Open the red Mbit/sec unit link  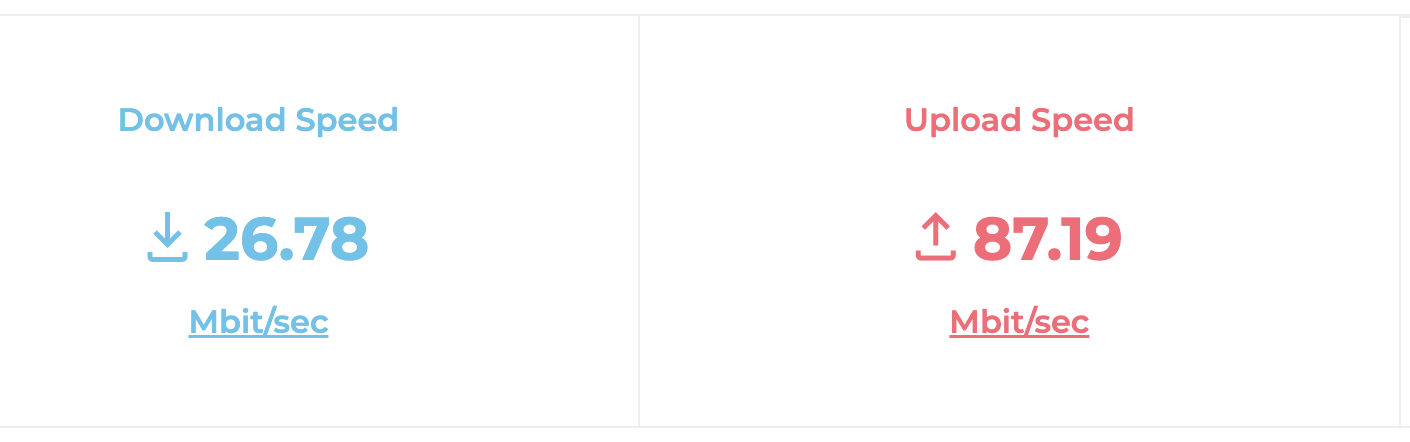[x=1019, y=322]
